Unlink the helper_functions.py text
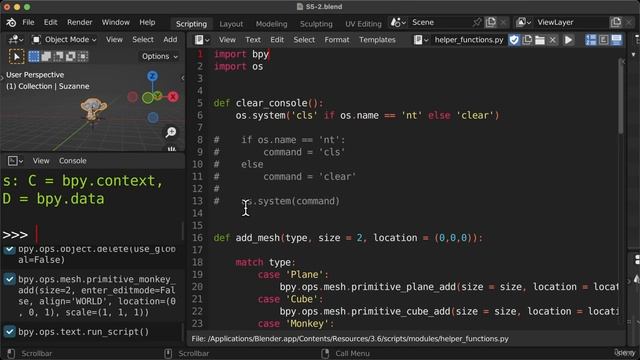640x360 pixels. pos(552,40)
